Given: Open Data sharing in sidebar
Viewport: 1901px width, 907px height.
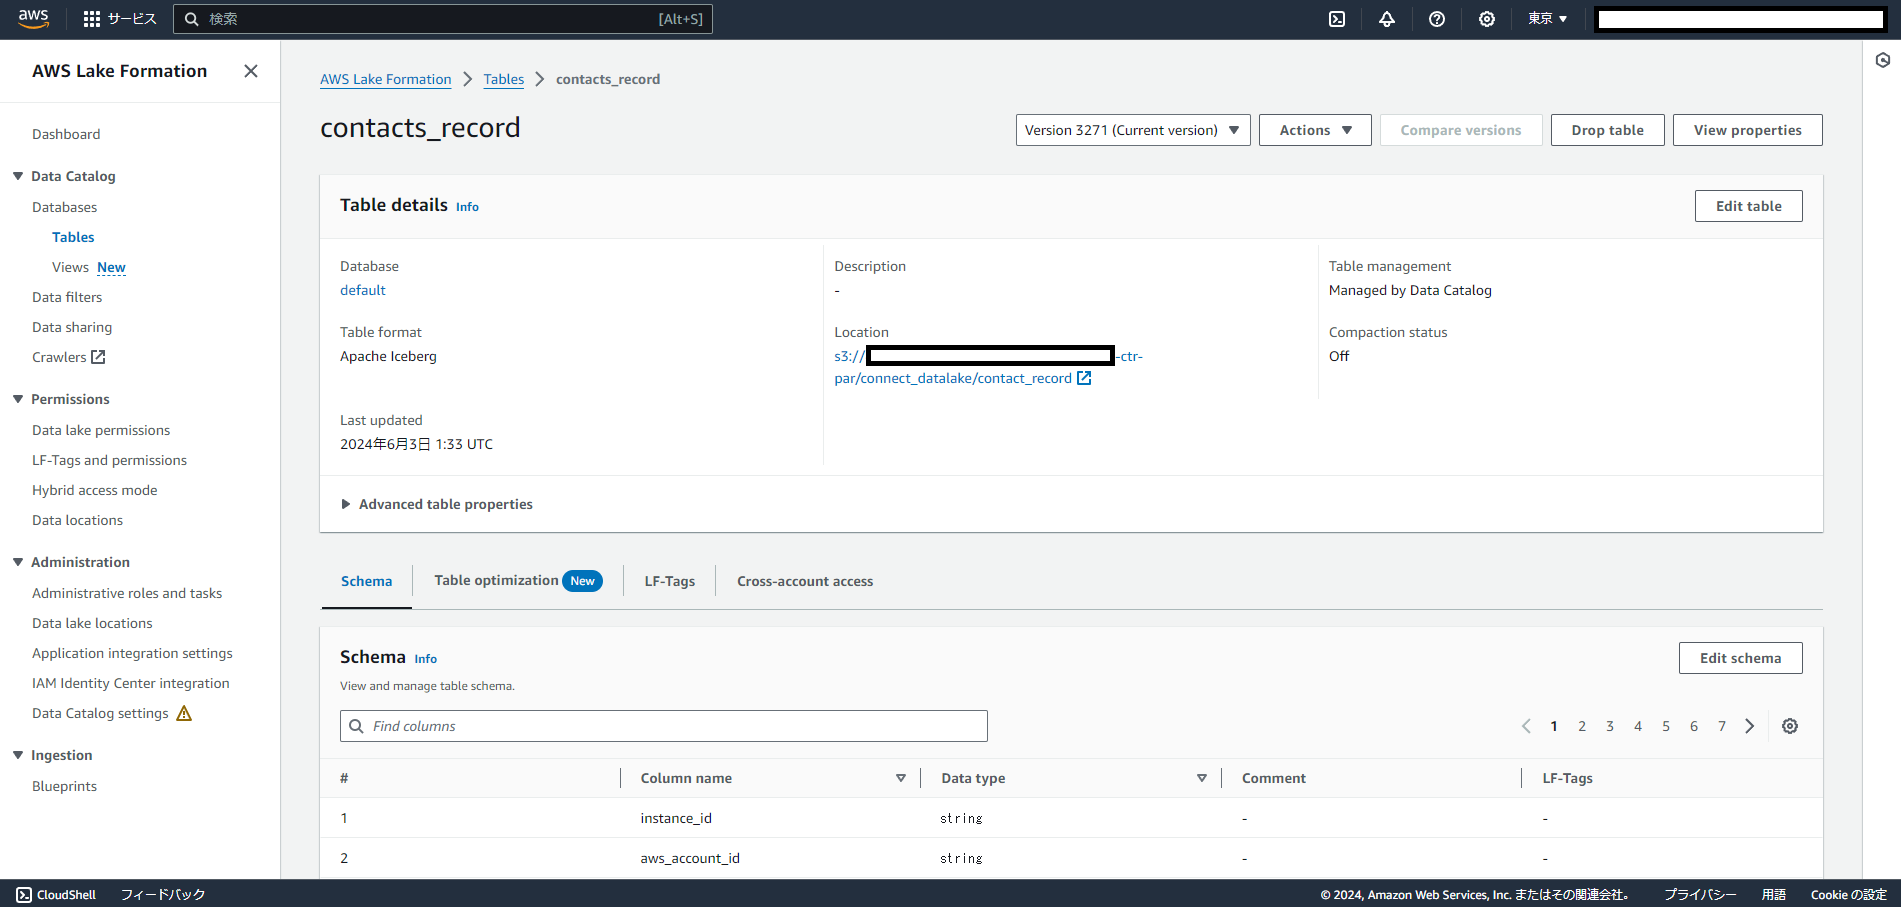Looking at the screenshot, I should click(72, 327).
